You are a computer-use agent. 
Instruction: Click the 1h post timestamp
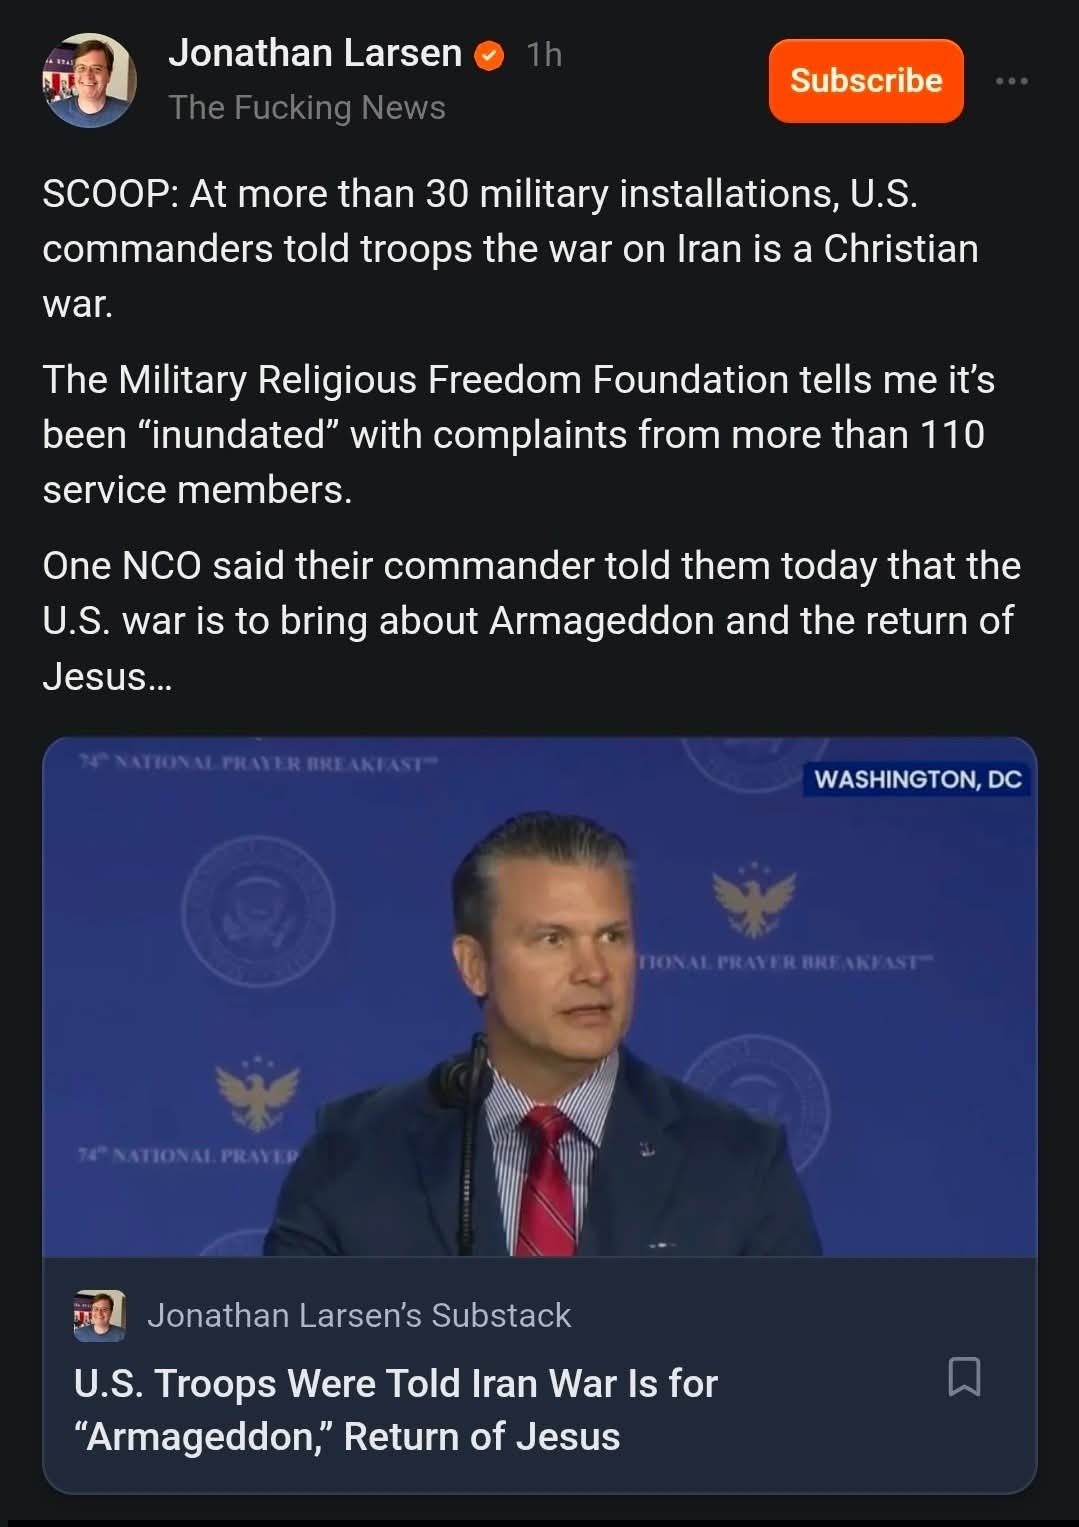[544, 55]
